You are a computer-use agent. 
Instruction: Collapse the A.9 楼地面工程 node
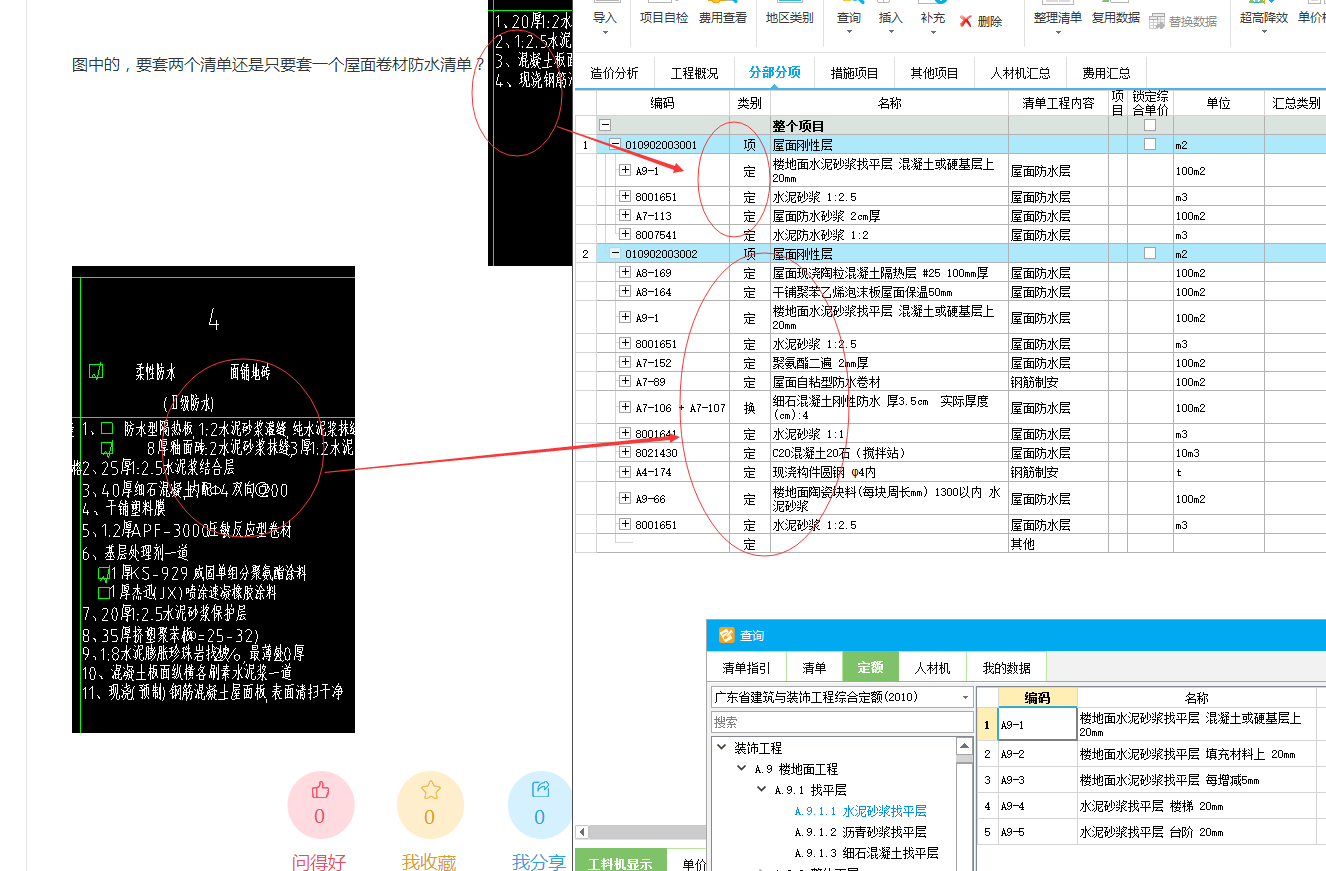[x=741, y=769]
